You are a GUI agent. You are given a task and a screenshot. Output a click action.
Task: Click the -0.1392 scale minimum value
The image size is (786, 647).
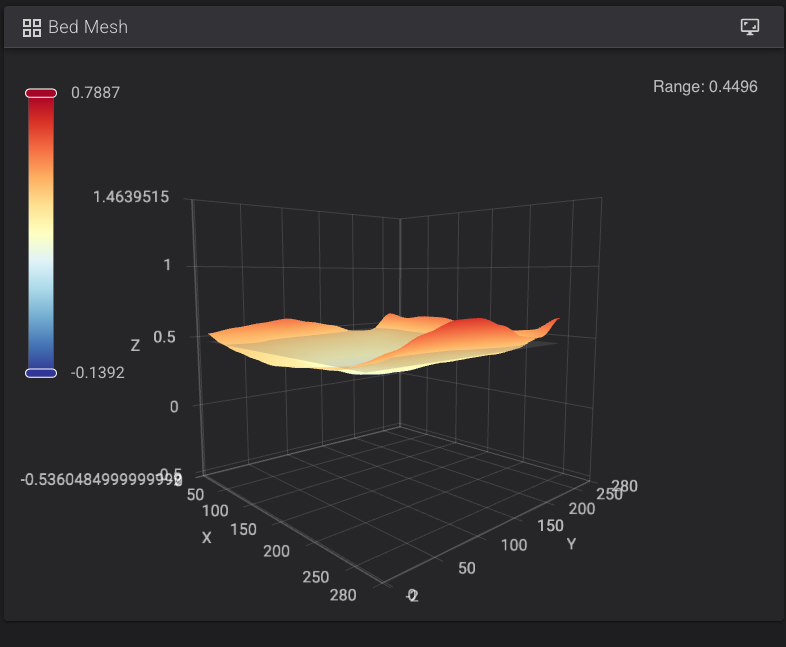(x=97, y=373)
